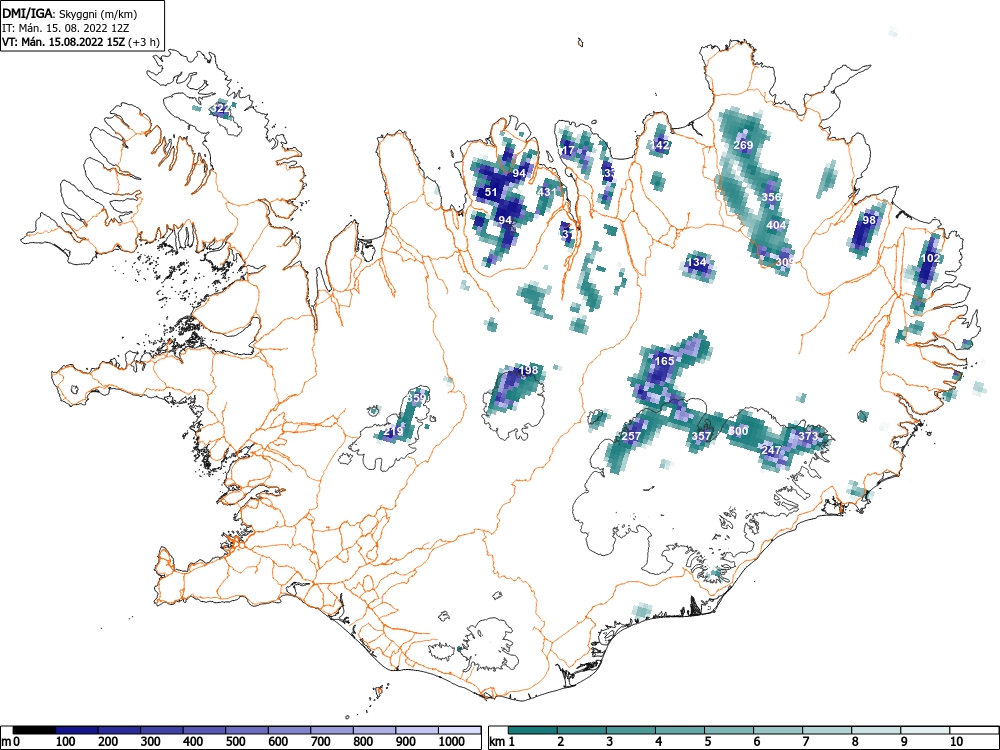Select the 356 visibility label
The width and height of the screenshot is (1000, 750).
pyautogui.click(x=771, y=197)
